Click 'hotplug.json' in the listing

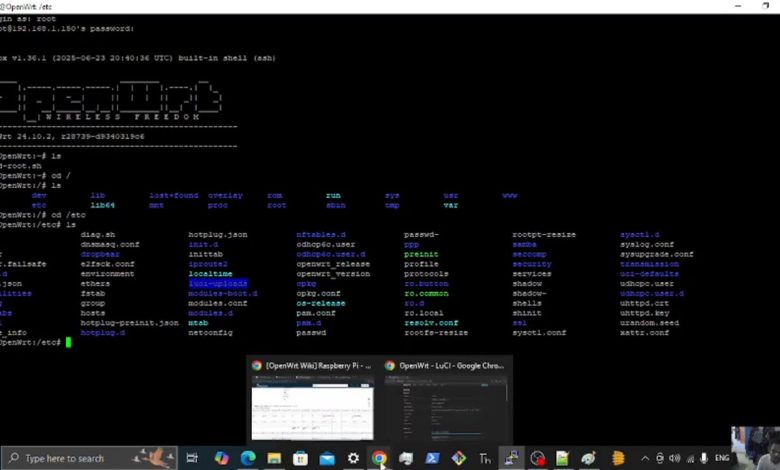point(218,234)
